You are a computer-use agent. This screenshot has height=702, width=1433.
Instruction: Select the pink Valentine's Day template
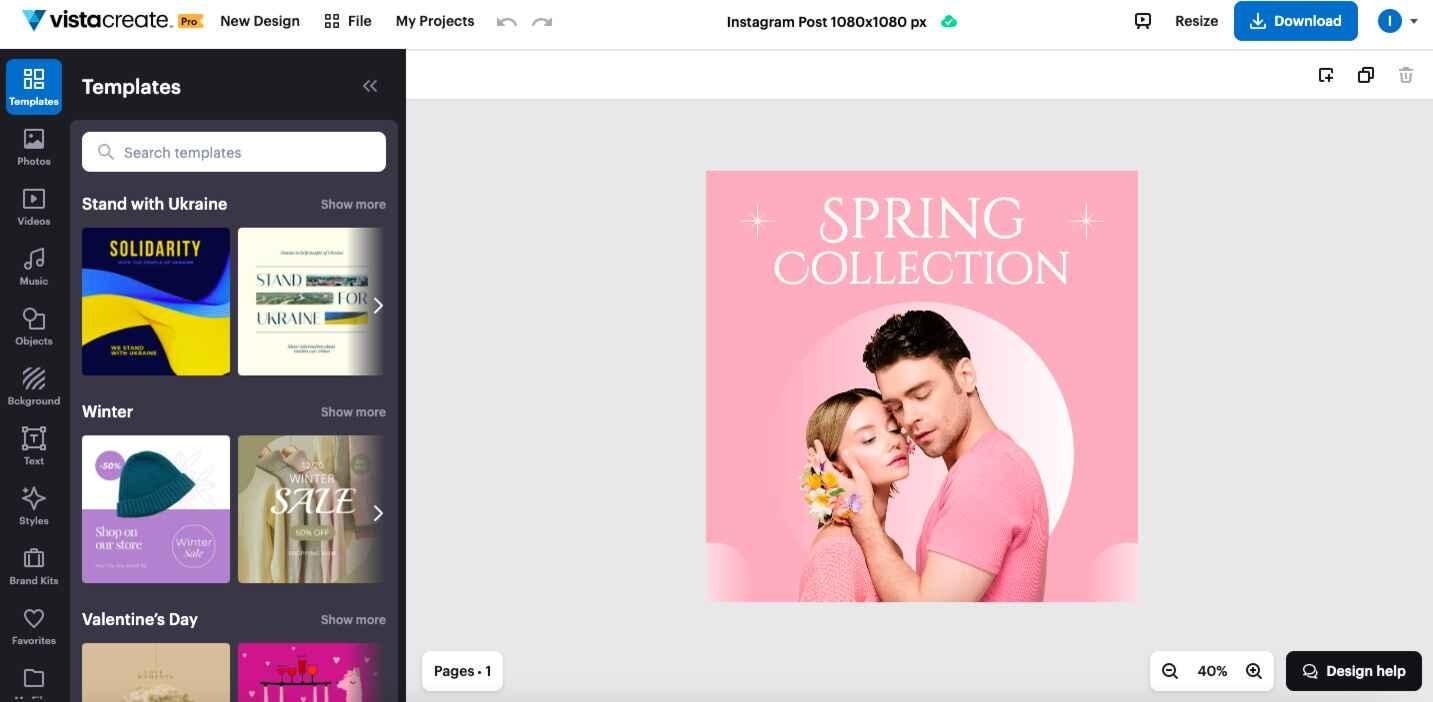point(310,672)
